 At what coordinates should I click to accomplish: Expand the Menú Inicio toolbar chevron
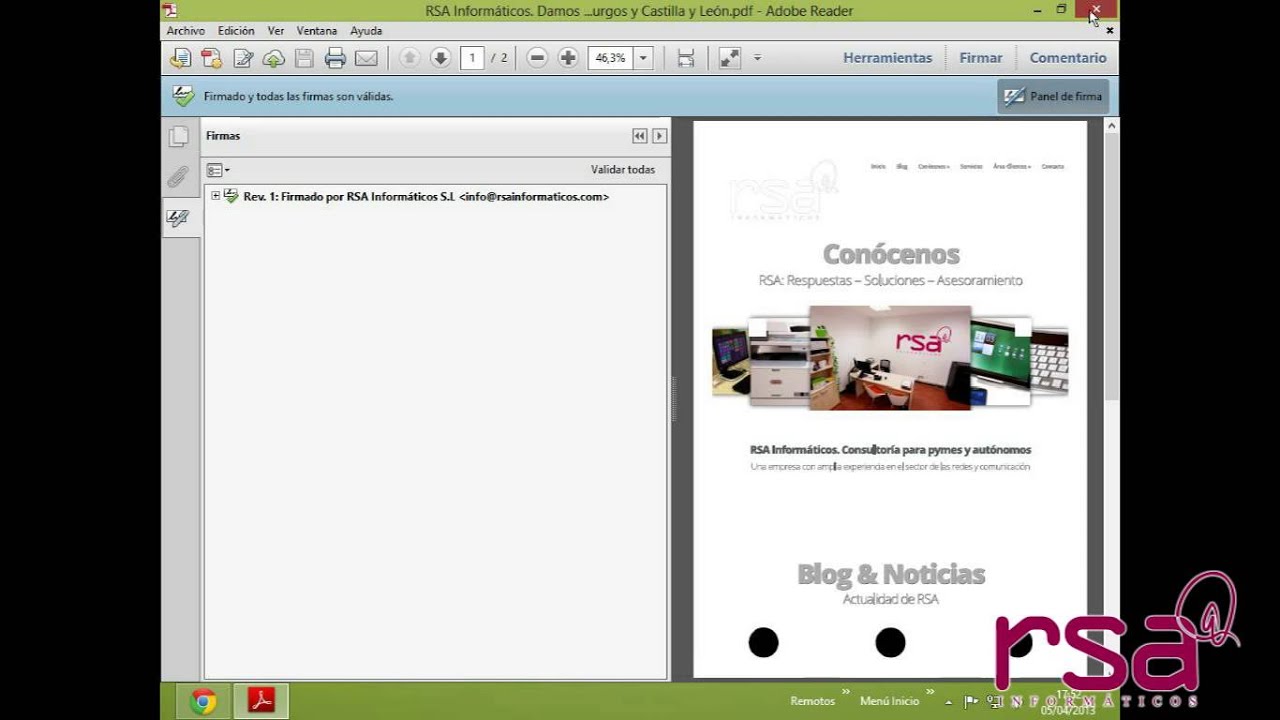pos(930,692)
